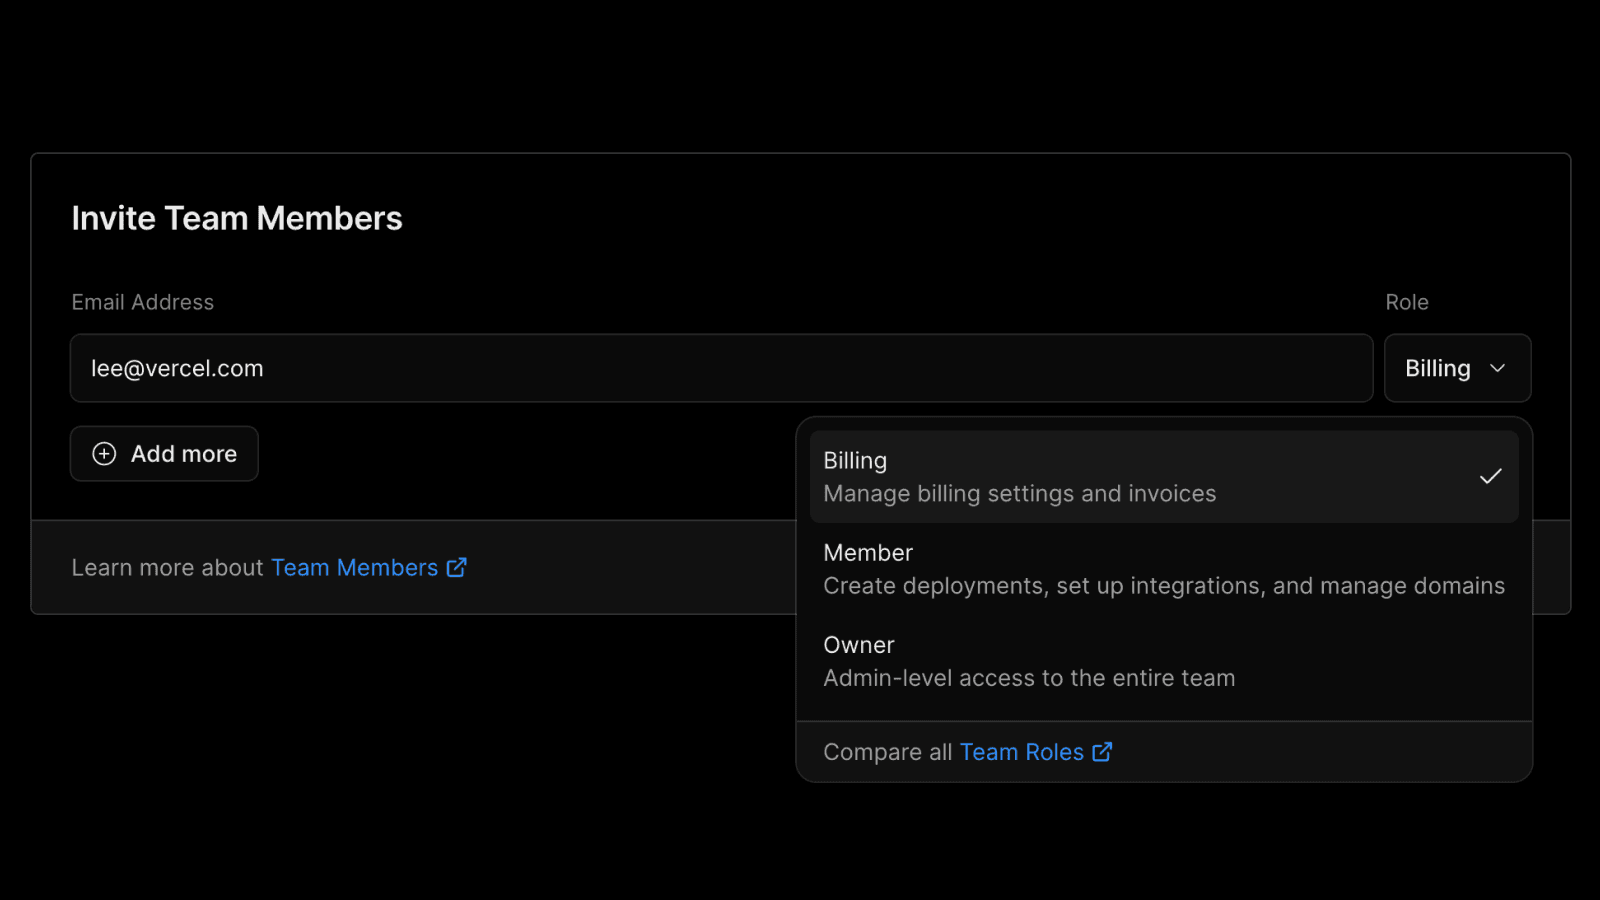This screenshot has height=900, width=1600.
Task: Choose the Member role from the list
Action: (1163, 569)
